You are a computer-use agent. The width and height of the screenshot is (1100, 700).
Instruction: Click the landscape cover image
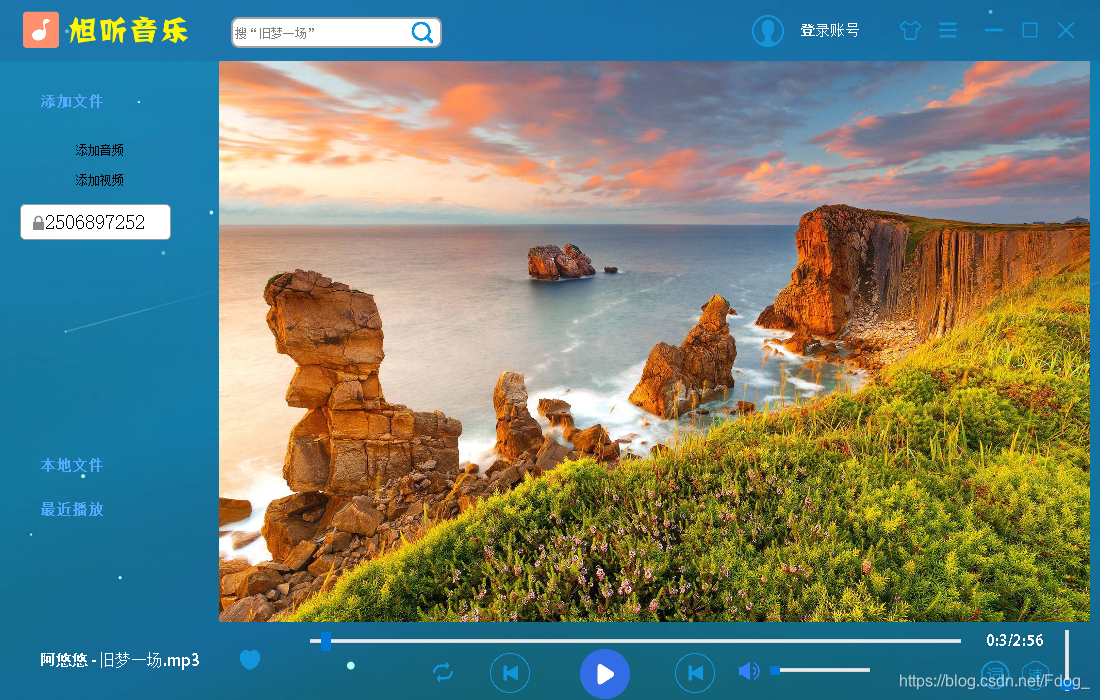(x=654, y=342)
